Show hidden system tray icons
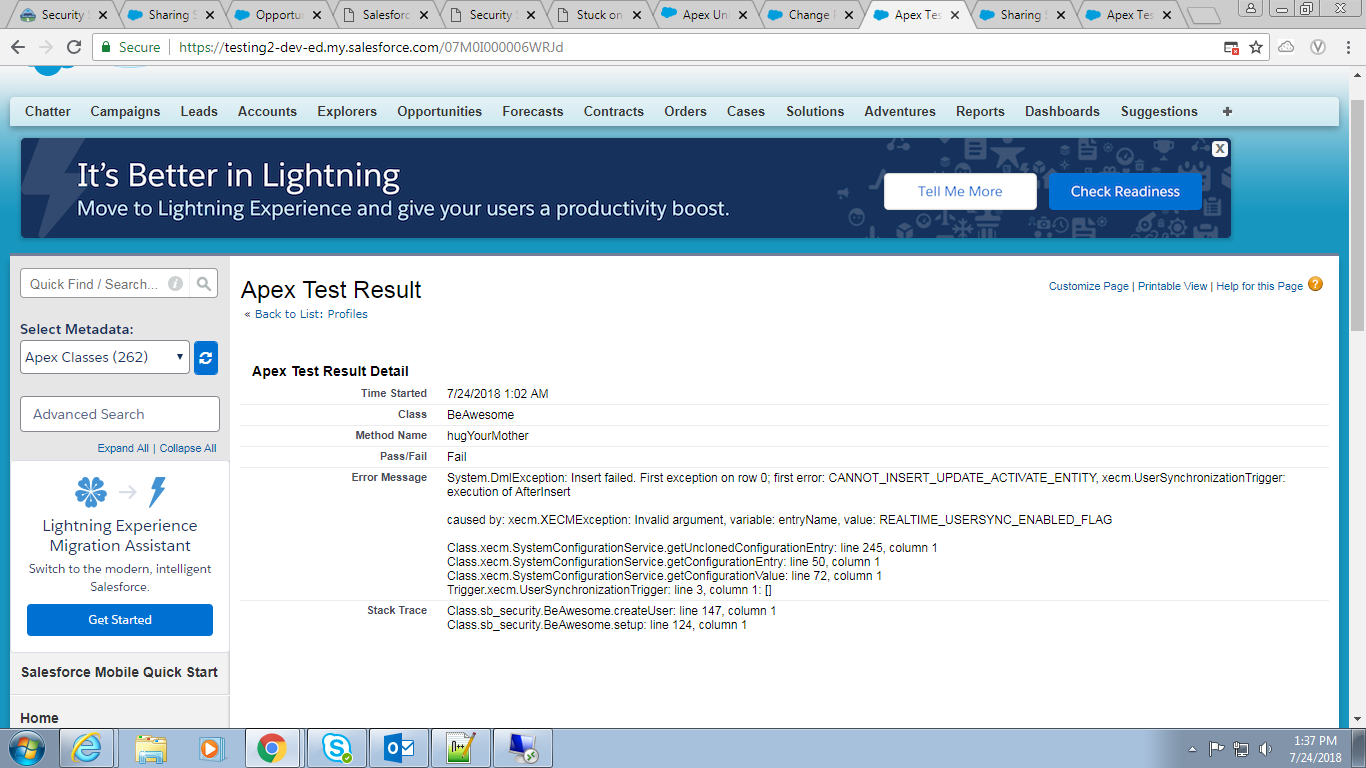 [x=1193, y=748]
